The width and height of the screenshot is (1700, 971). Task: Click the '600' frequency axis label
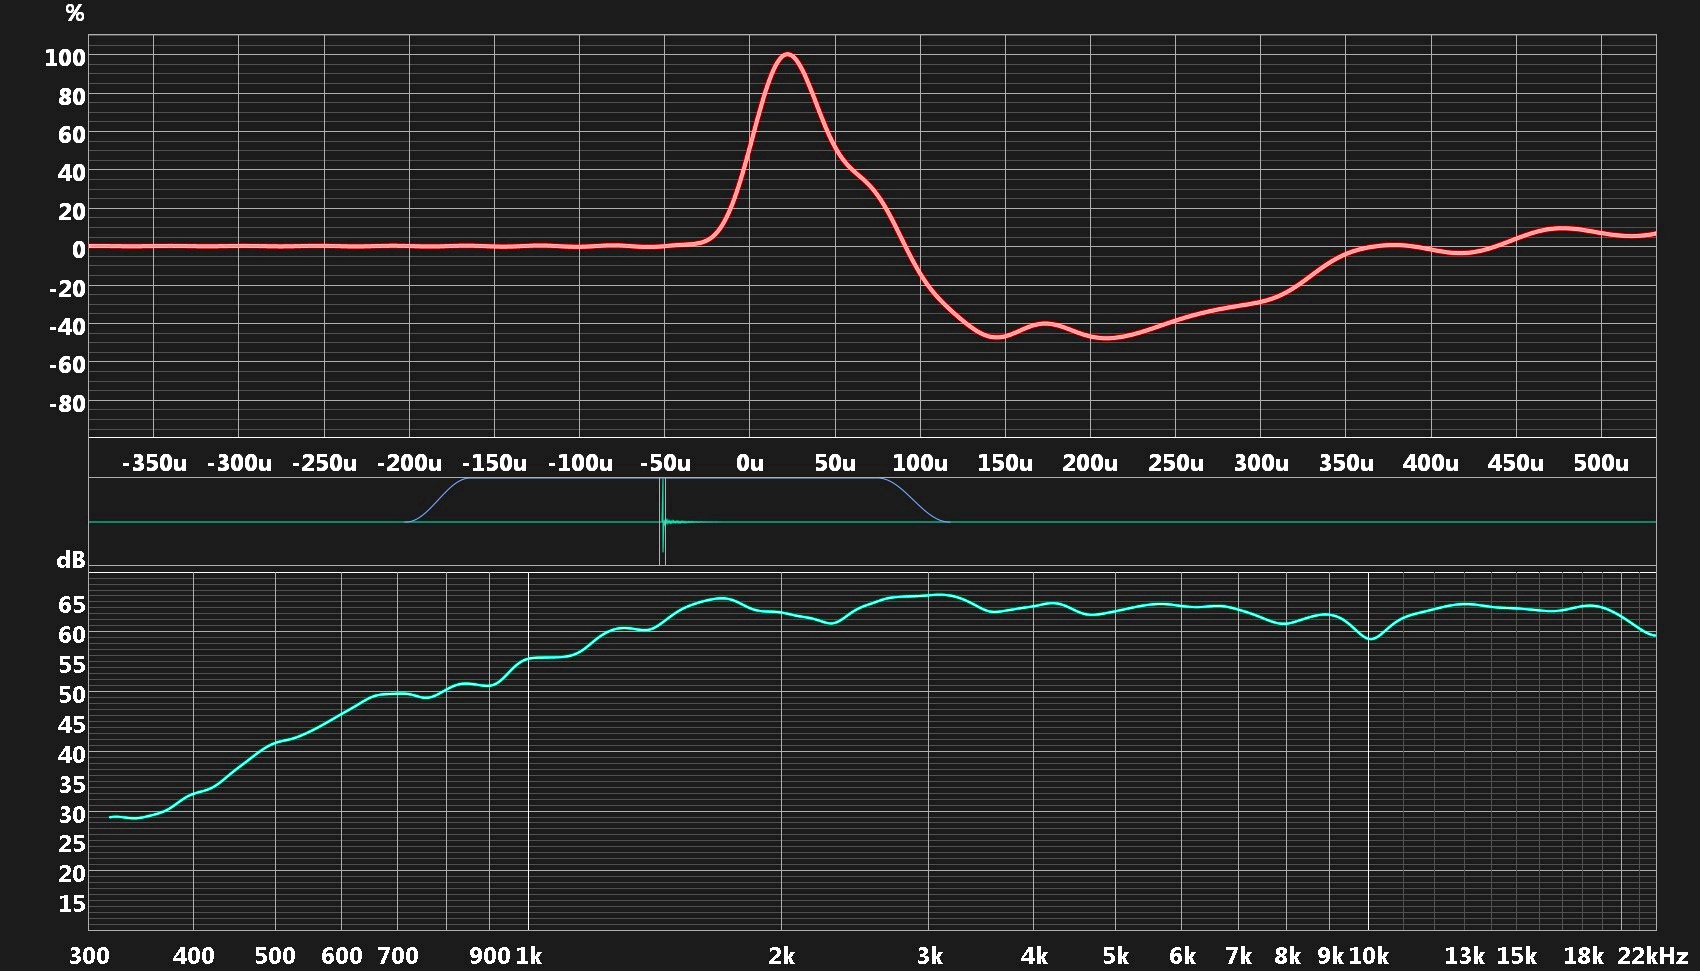(x=341, y=956)
